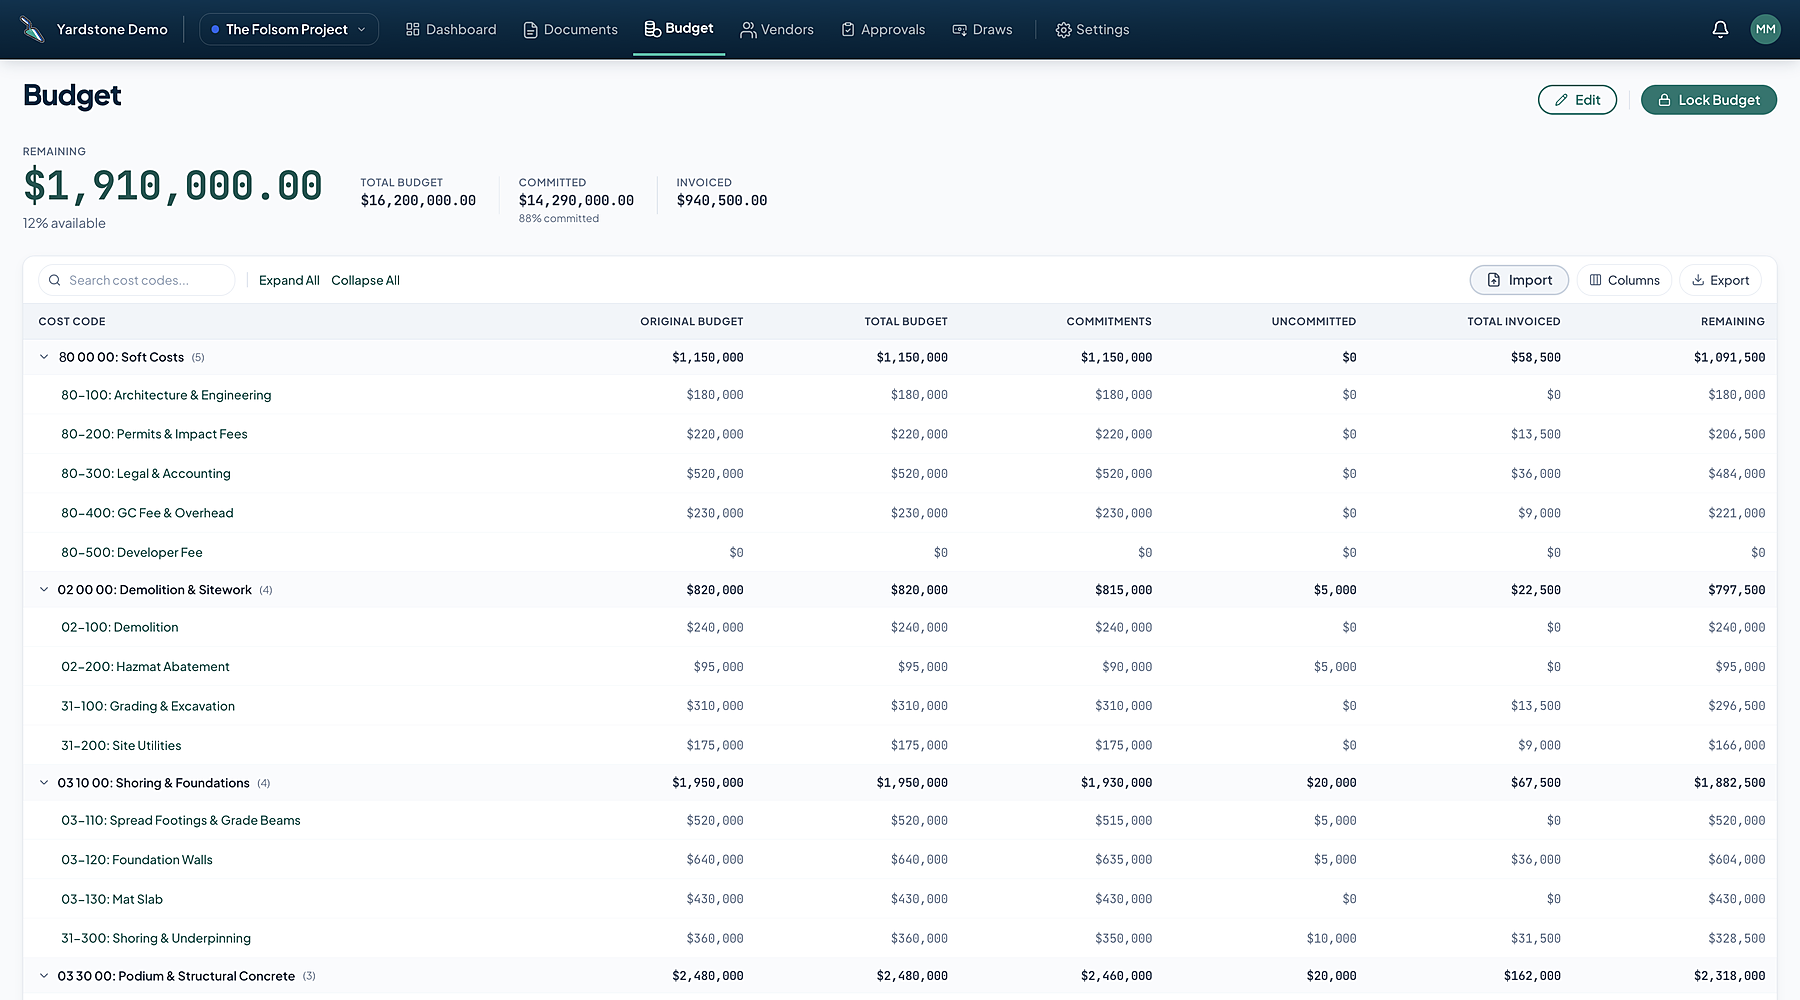This screenshot has width=1800, height=1000.
Task: Click the $1,910,000.00 remaining amount
Action: click(173, 186)
